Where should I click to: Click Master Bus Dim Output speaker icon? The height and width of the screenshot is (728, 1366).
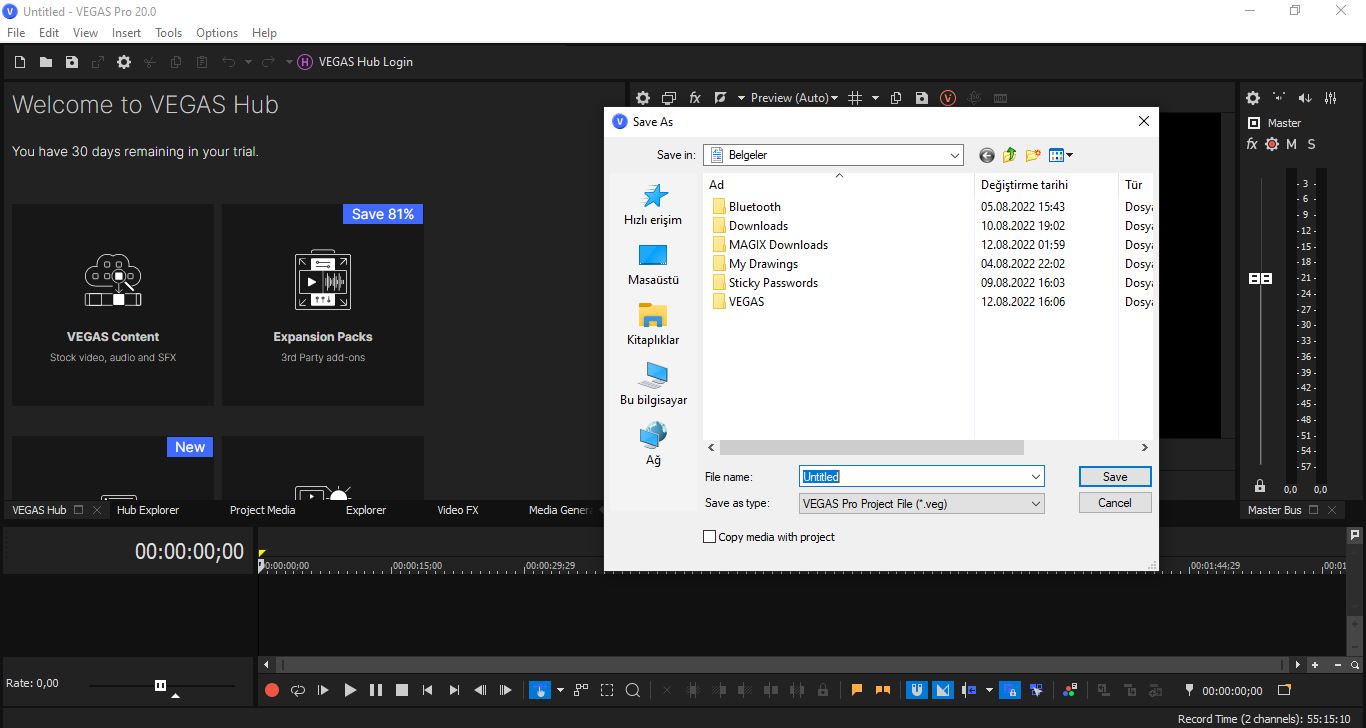(x=1305, y=98)
